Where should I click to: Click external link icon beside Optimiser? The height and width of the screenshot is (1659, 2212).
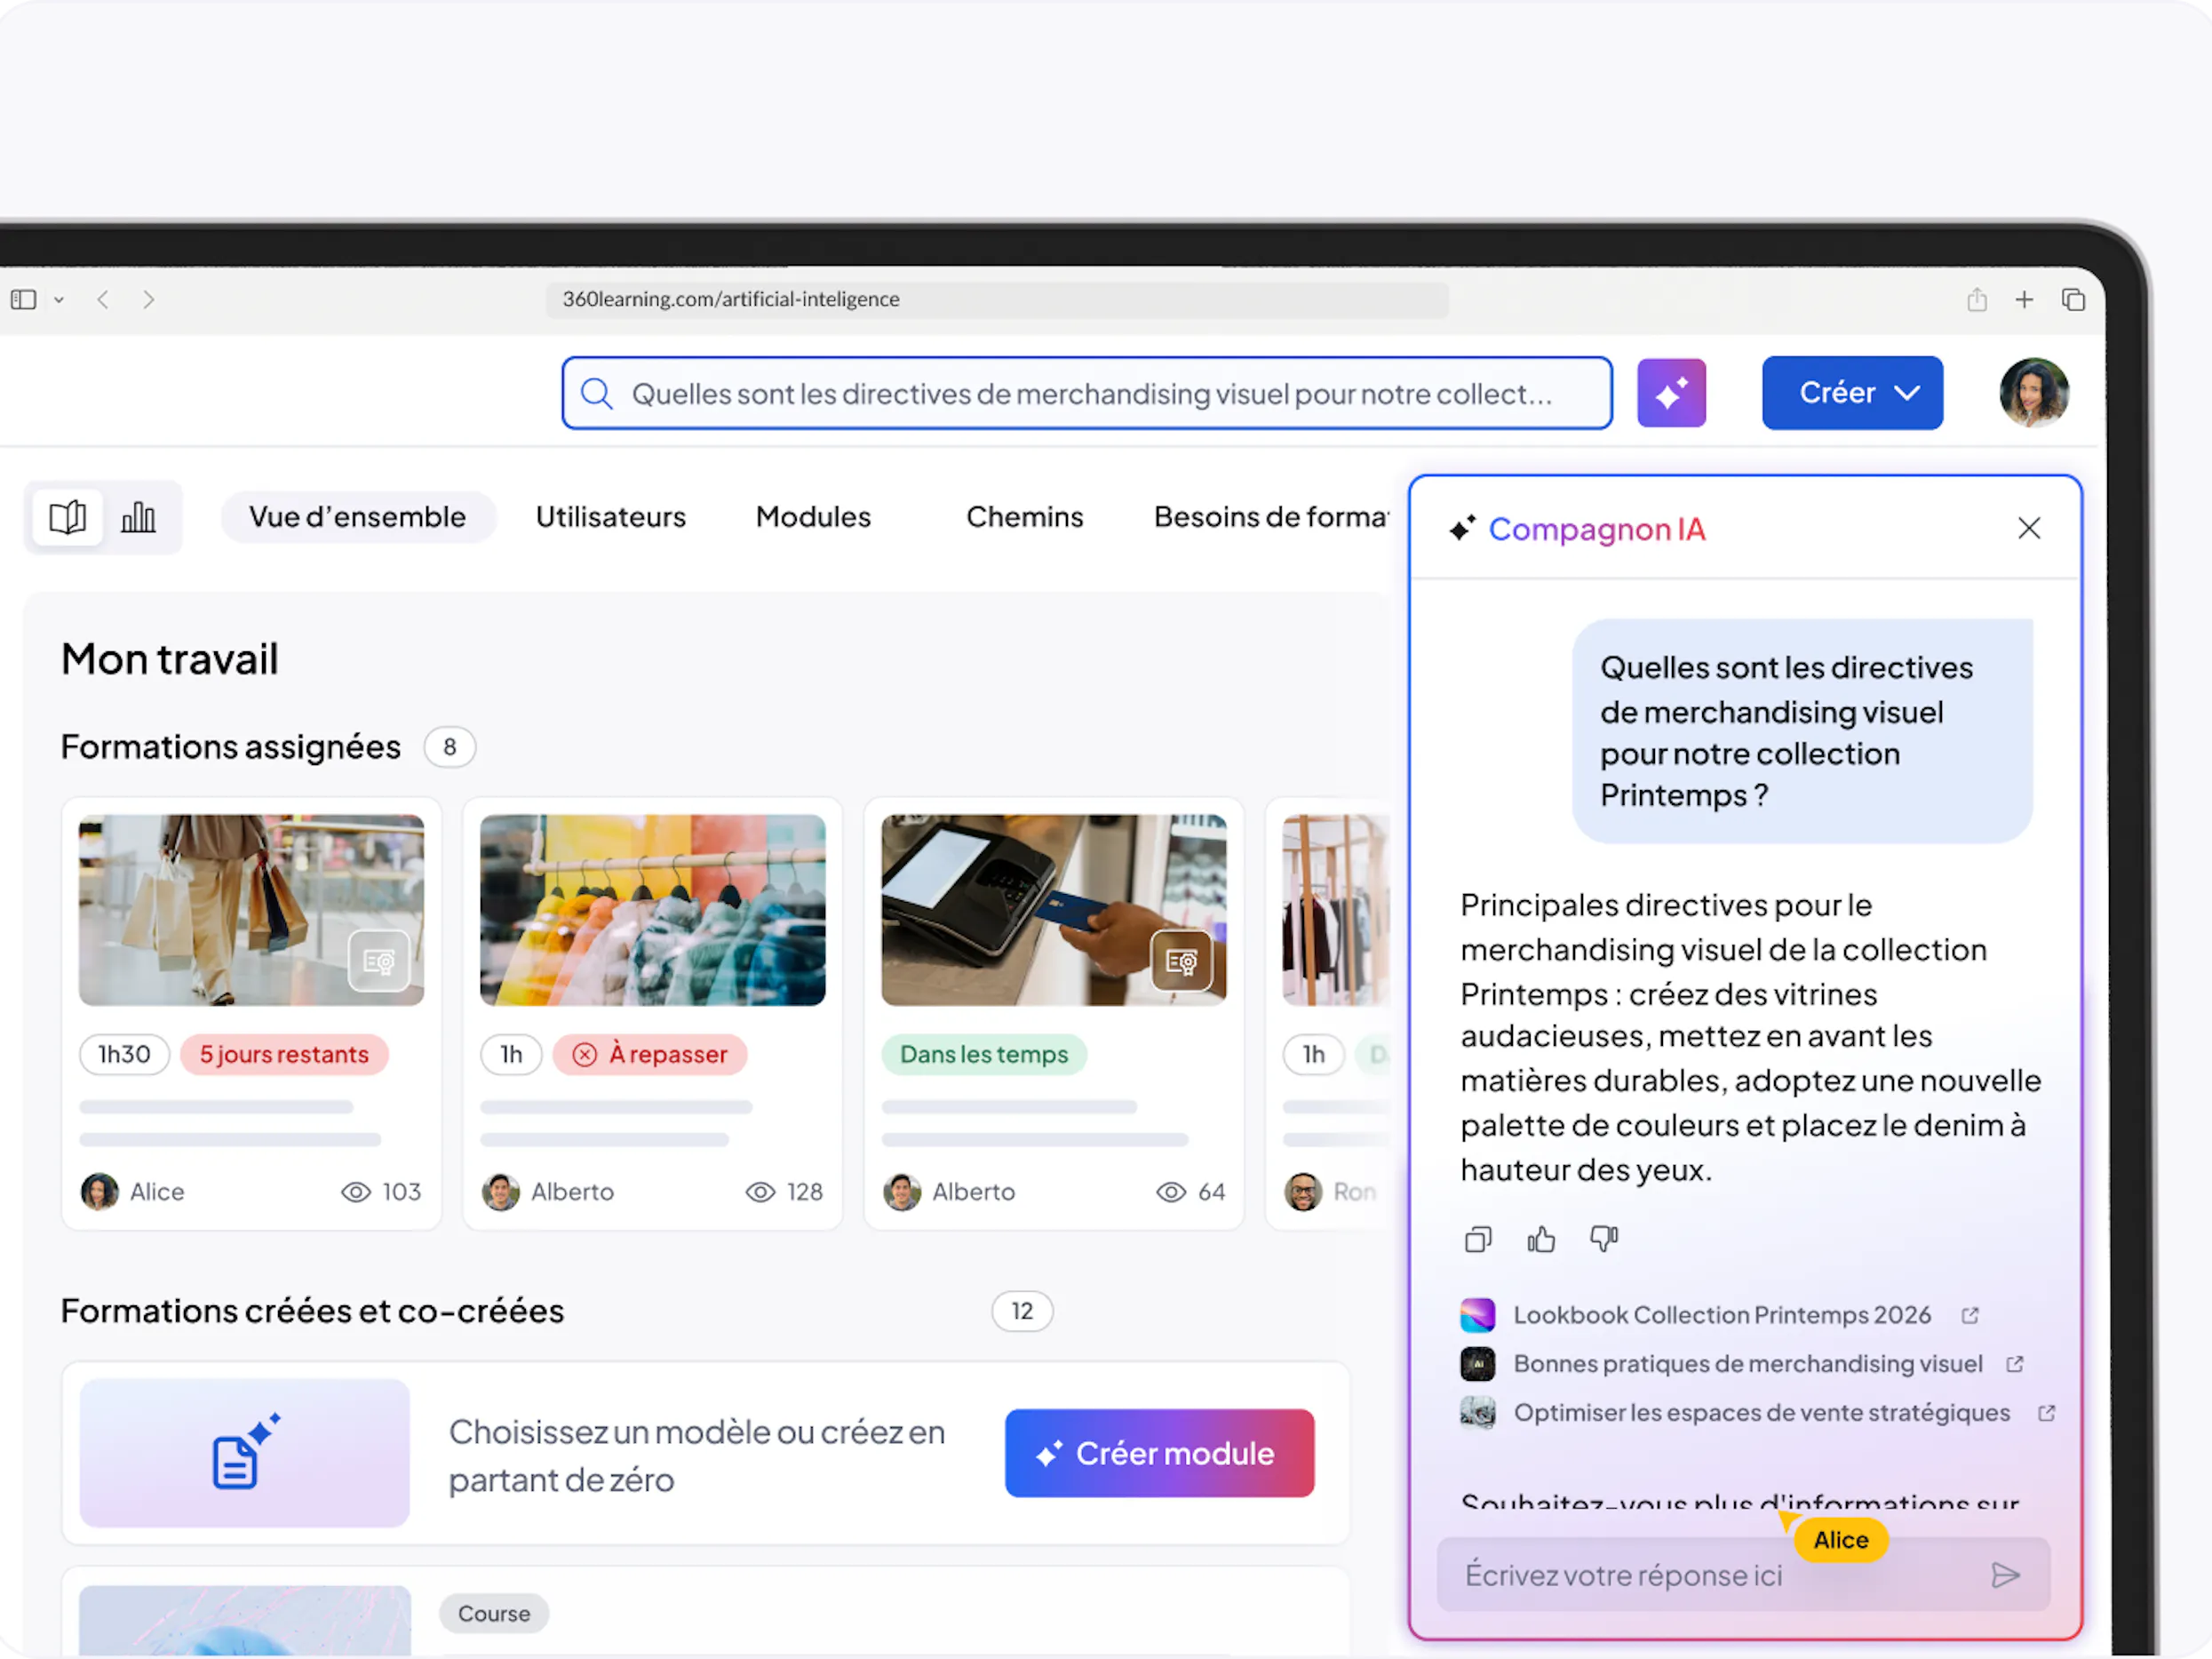(2047, 1413)
